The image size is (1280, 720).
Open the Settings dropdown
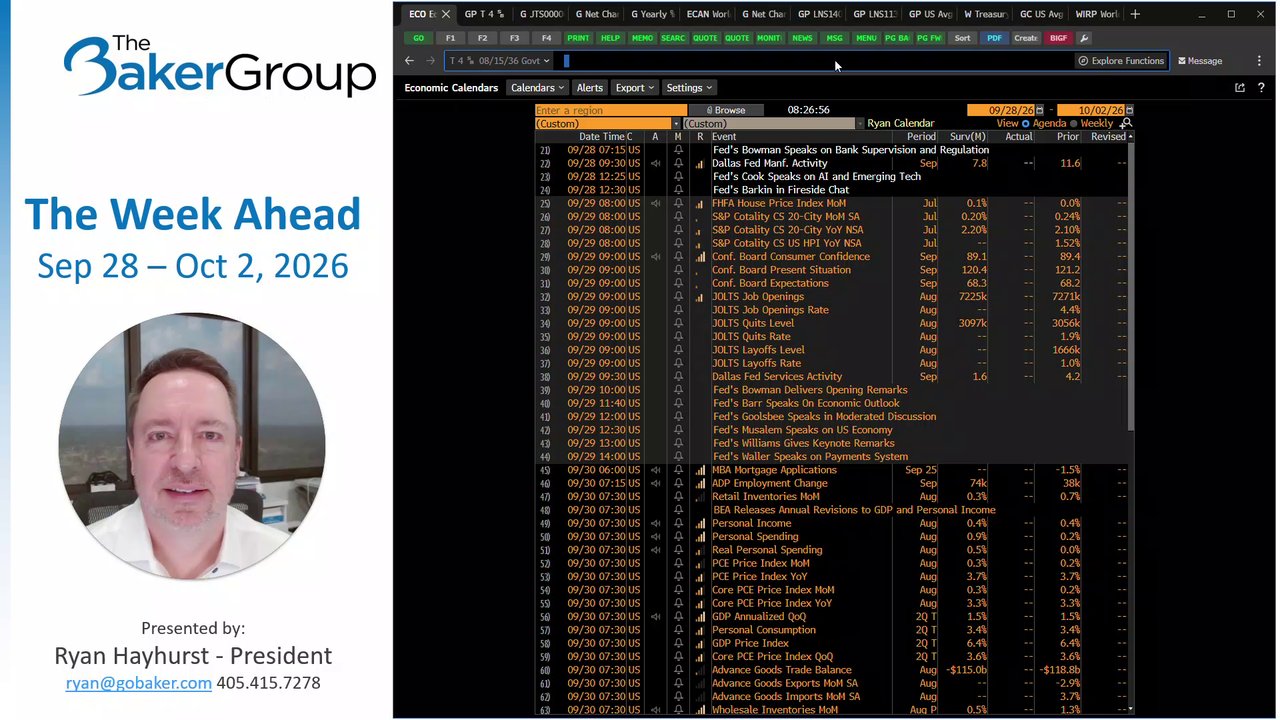pos(689,88)
